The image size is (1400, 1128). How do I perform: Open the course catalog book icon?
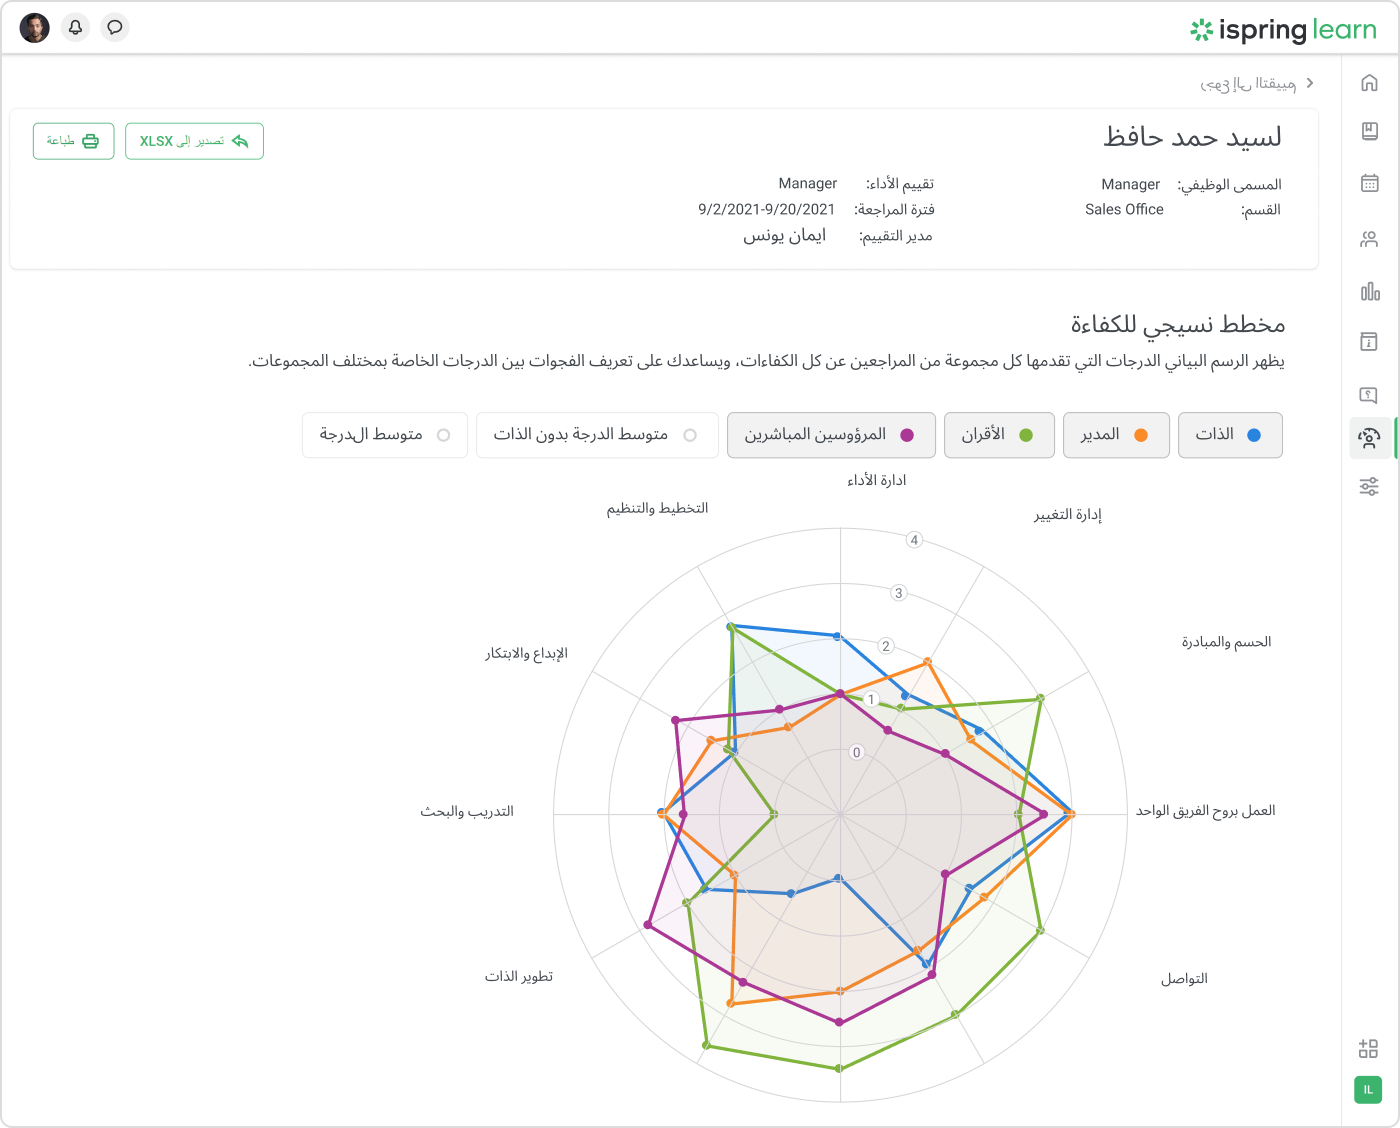pyautogui.click(x=1369, y=132)
